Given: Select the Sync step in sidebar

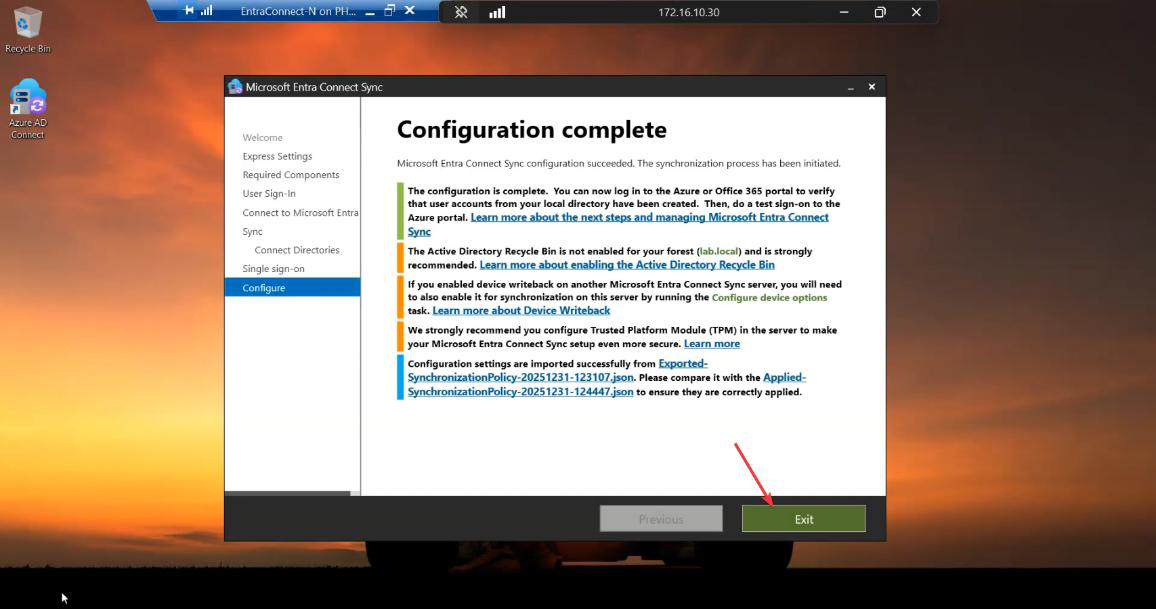Looking at the screenshot, I should click(252, 232).
